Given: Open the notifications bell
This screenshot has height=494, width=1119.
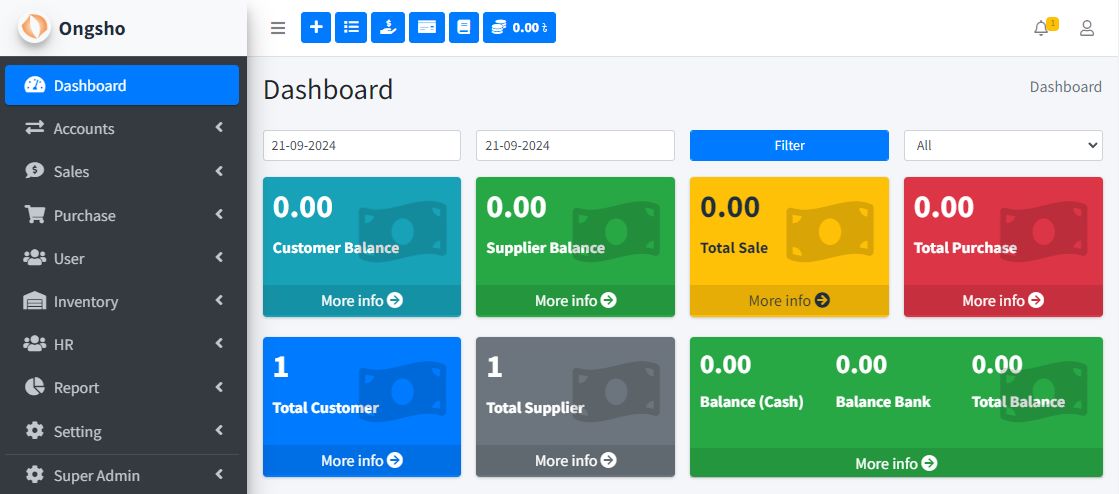Looking at the screenshot, I should point(1042,28).
